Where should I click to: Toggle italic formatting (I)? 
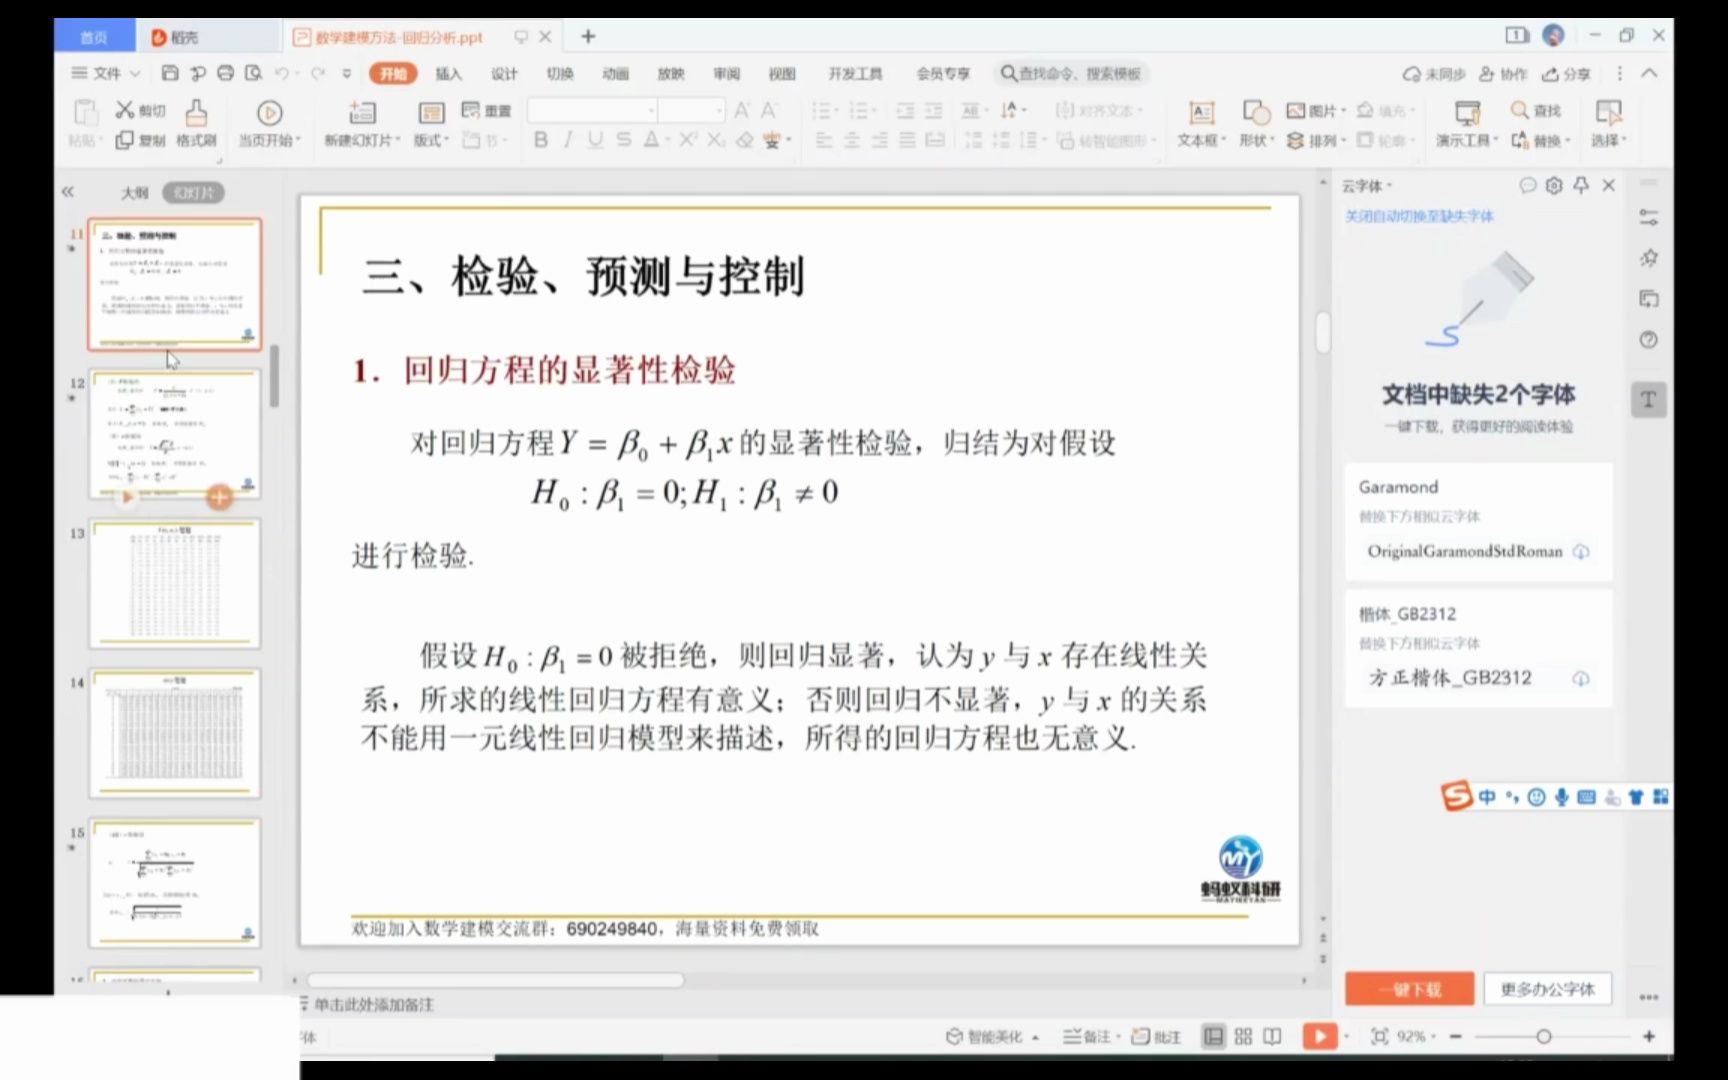point(567,141)
